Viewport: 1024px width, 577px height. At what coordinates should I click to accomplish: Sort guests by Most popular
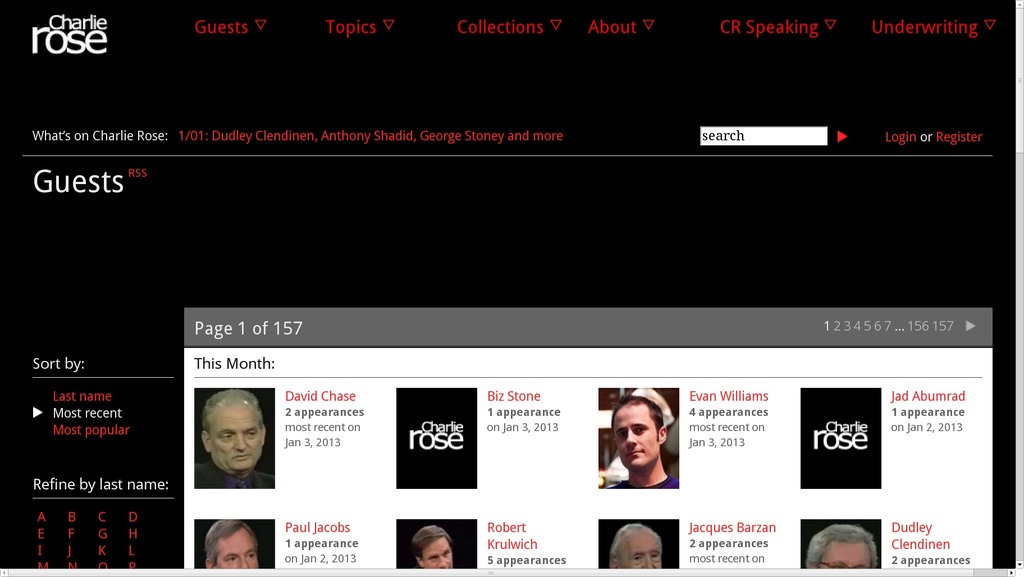point(91,430)
